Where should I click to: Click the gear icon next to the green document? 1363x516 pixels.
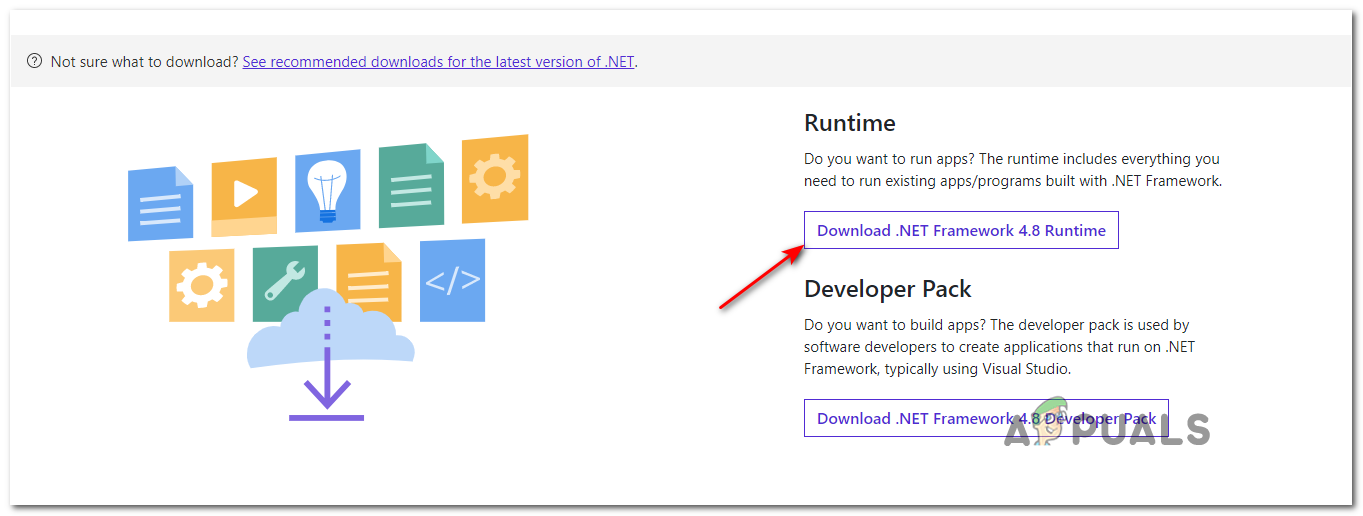pyautogui.click(x=494, y=179)
